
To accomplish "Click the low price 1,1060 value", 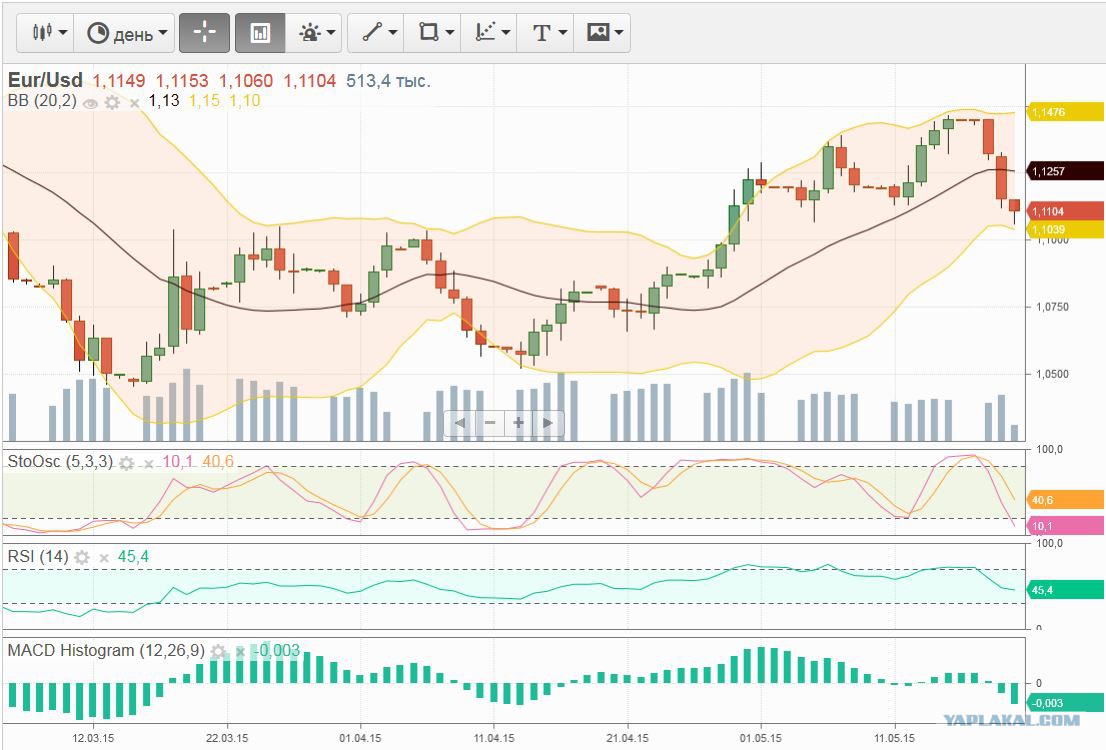I will coord(245,81).
